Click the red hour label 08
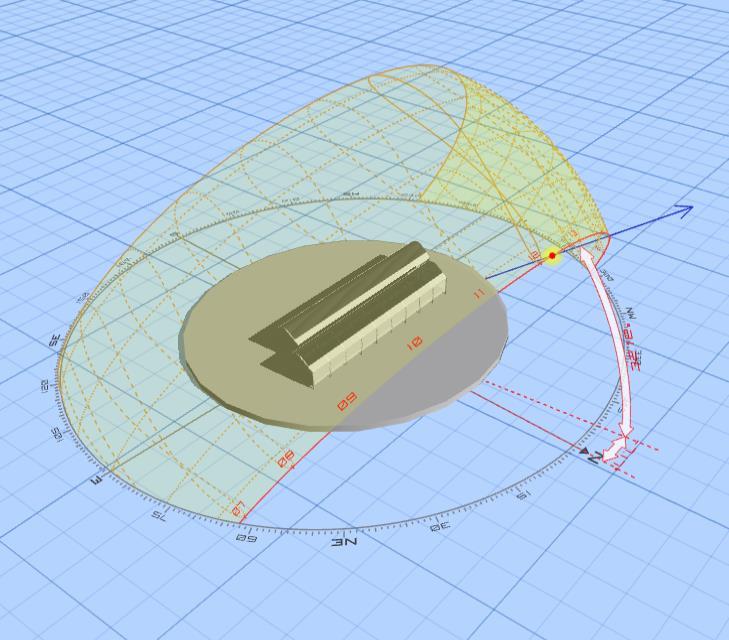Viewport: 729px width, 640px height. tap(285, 459)
